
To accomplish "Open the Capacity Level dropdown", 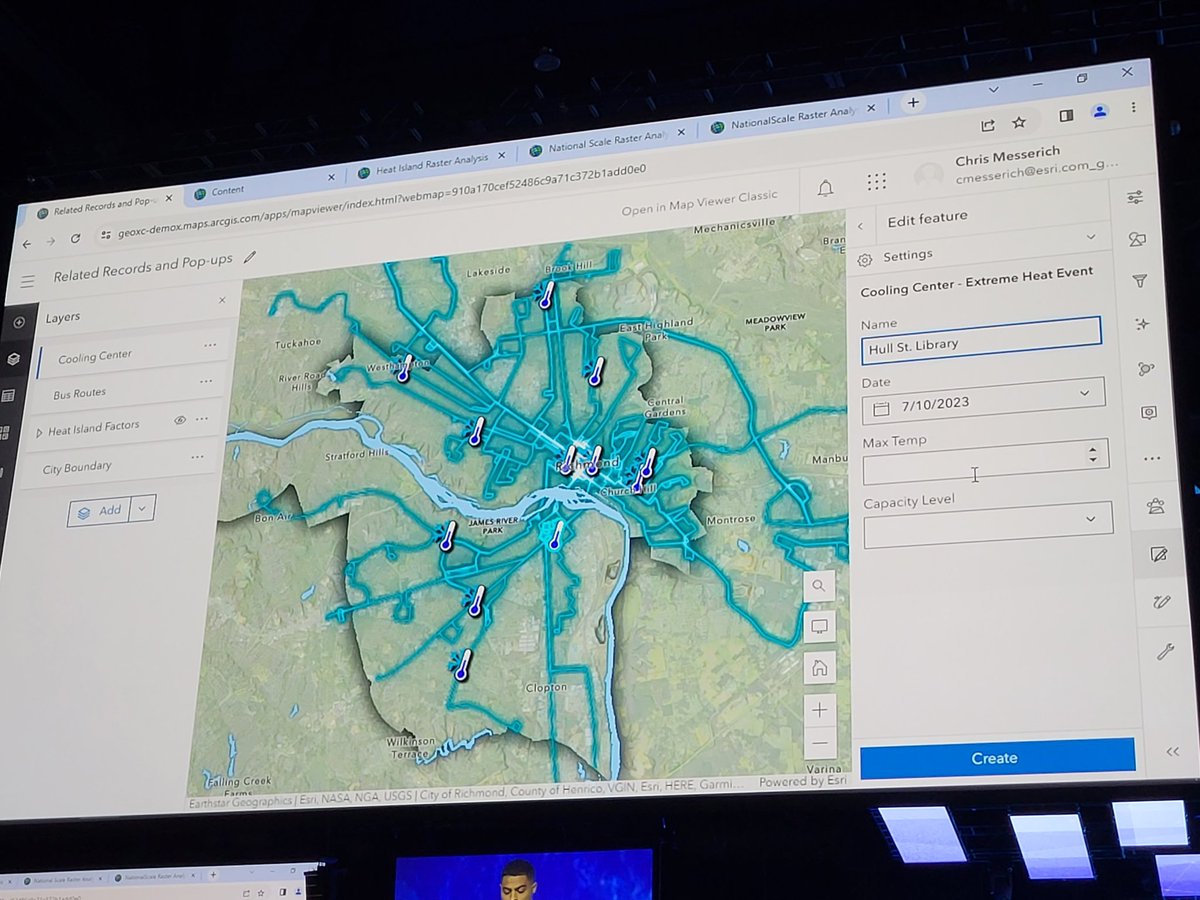I will coord(1090,518).
